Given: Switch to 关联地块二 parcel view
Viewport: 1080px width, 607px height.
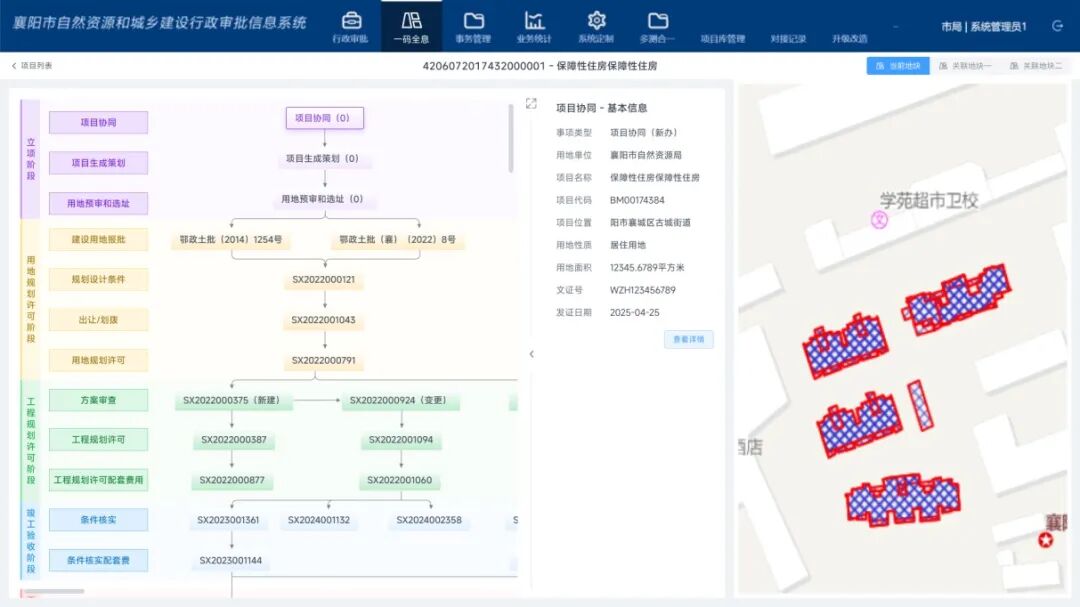Looking at the screenshot, I should pyautogui.click(x=1035, y=66).
